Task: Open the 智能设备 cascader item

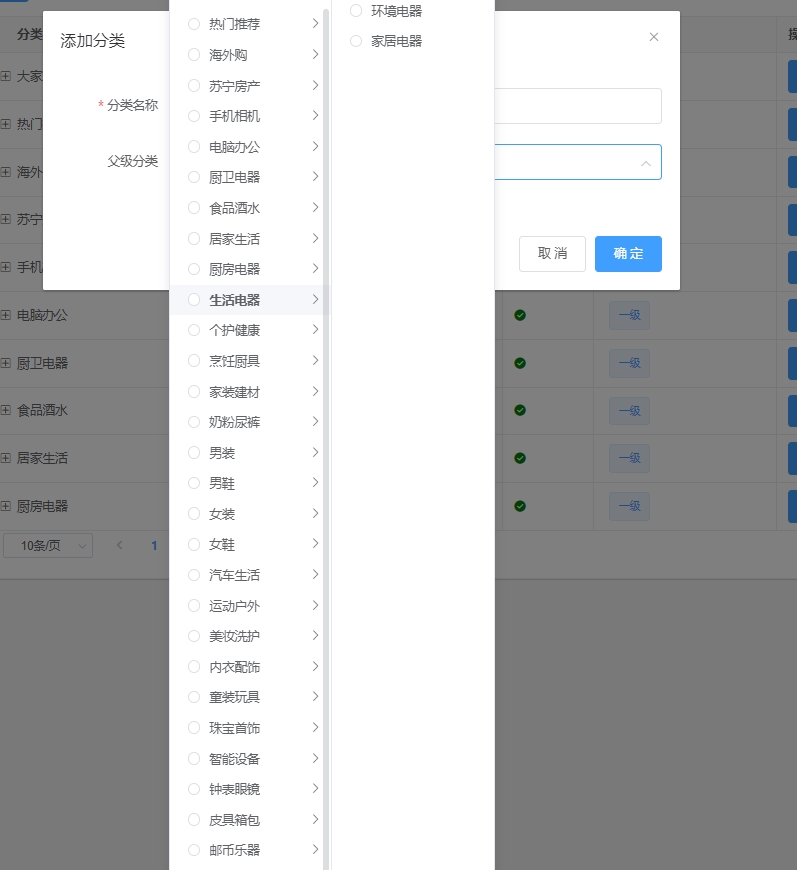Action: click(x=250, y=758)
